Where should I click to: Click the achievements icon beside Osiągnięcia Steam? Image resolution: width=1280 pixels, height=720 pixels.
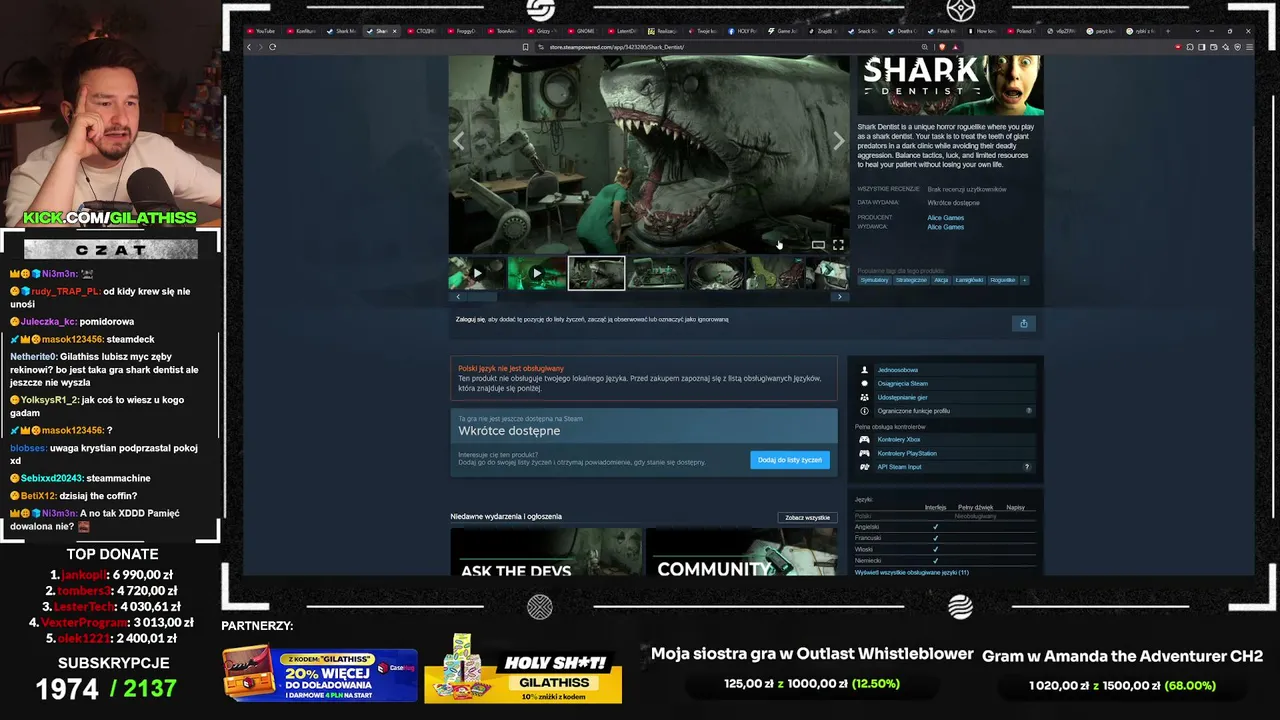coord(865,383)
